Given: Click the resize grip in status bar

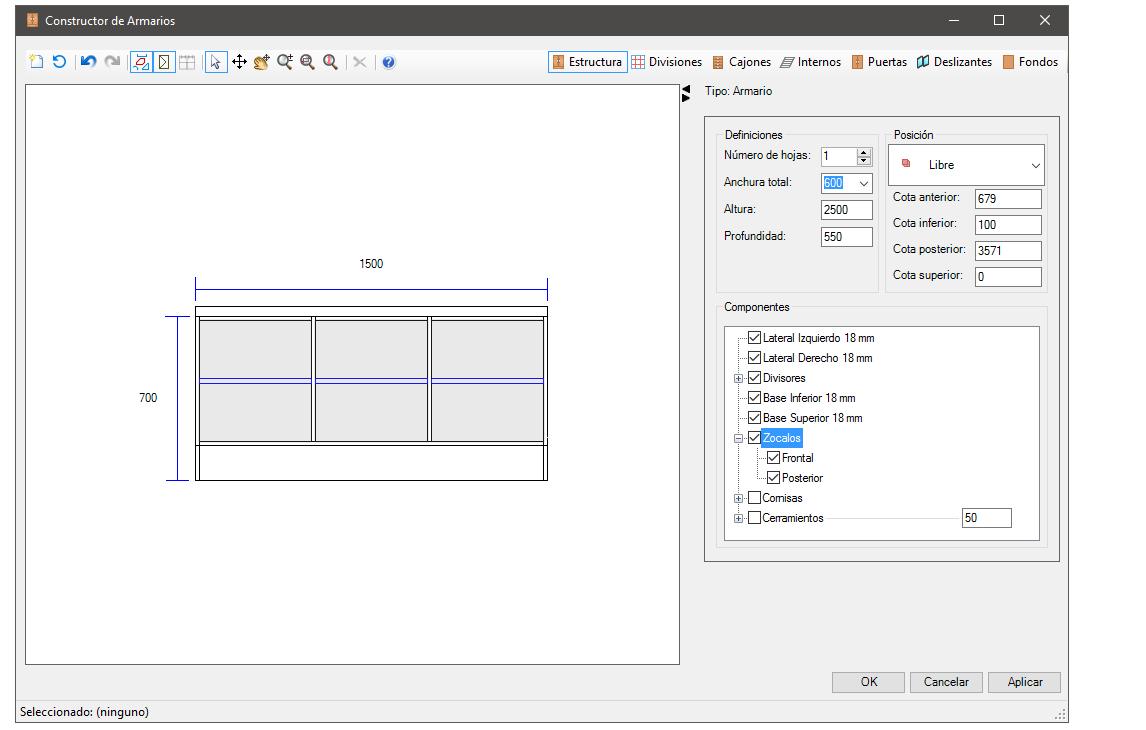Looking at the screenshot, I should point(1060,714).
